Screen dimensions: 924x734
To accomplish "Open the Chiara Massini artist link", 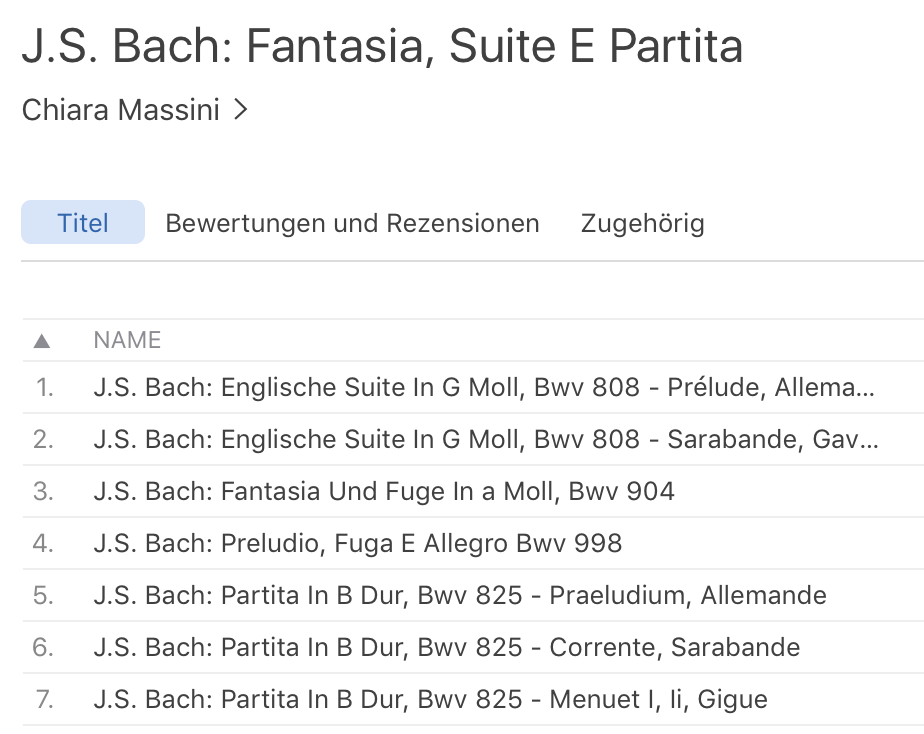I will (x=121, y=110).
